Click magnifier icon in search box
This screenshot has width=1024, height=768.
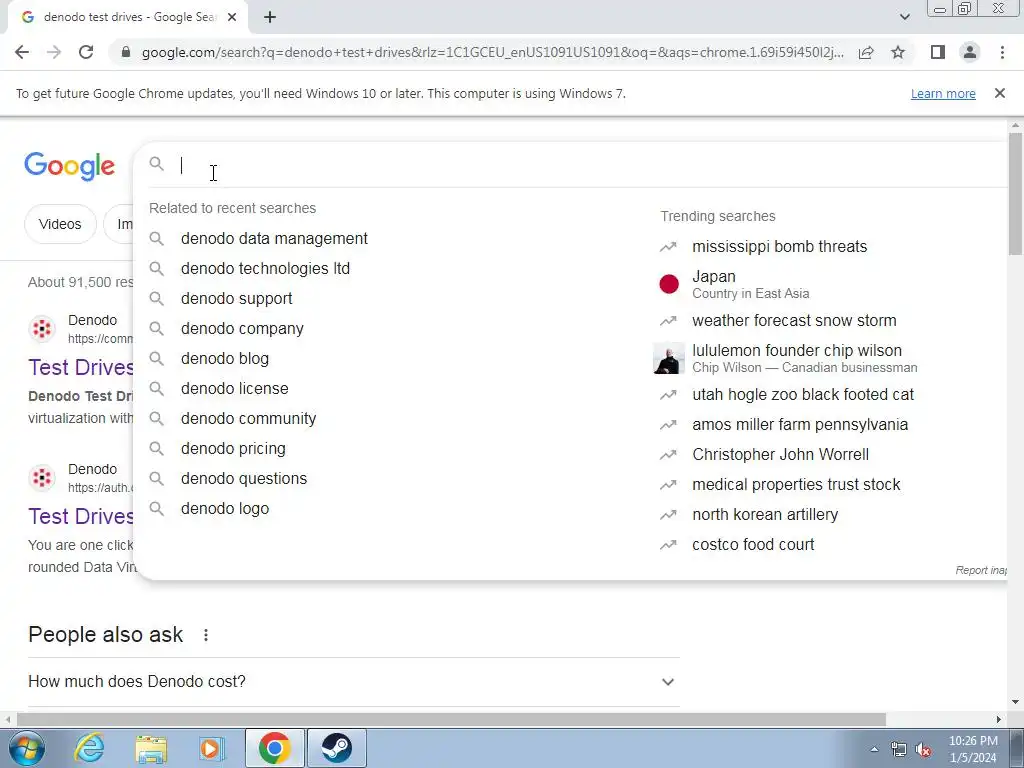coord(156,163)
